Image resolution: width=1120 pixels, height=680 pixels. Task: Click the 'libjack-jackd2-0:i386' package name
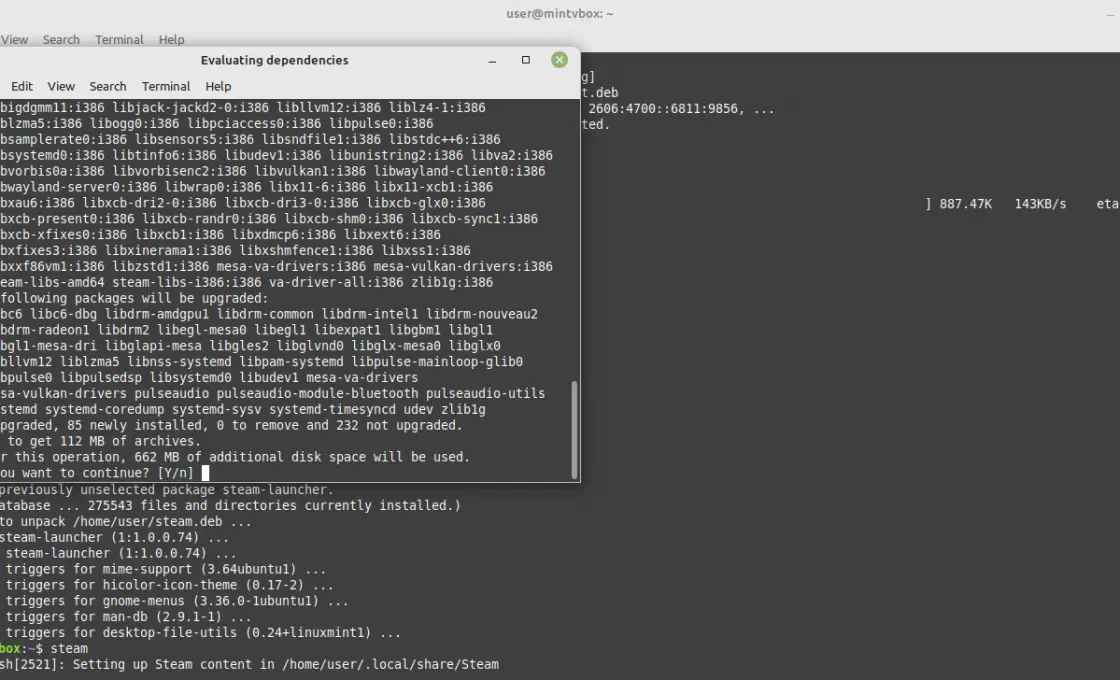point(191,108)
